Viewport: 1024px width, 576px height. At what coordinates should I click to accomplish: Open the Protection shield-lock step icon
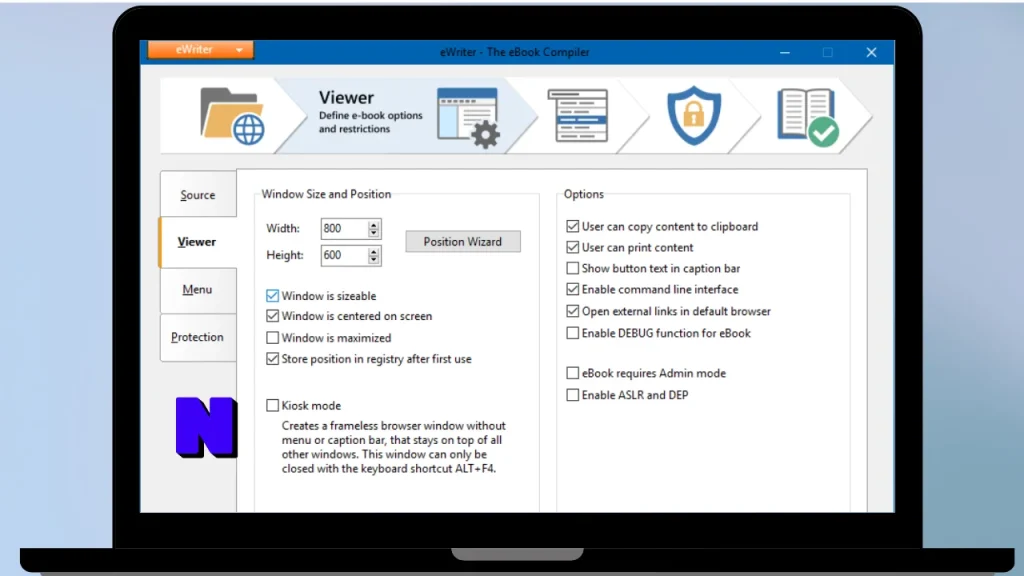(x=694, y=116)
